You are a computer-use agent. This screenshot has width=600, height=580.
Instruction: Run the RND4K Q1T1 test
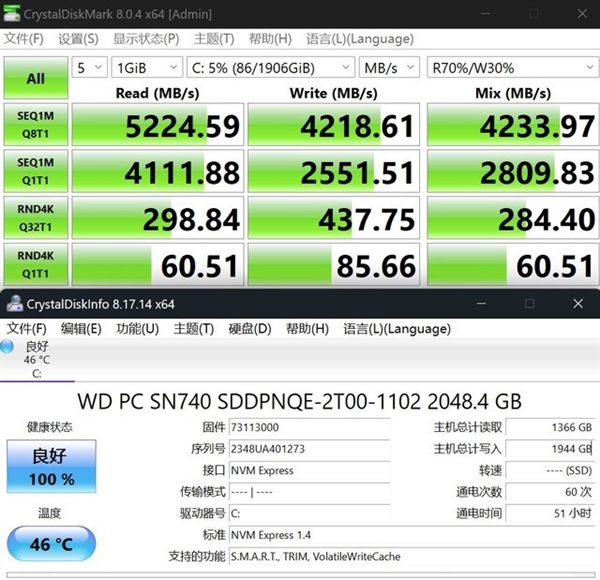[36, 264]
